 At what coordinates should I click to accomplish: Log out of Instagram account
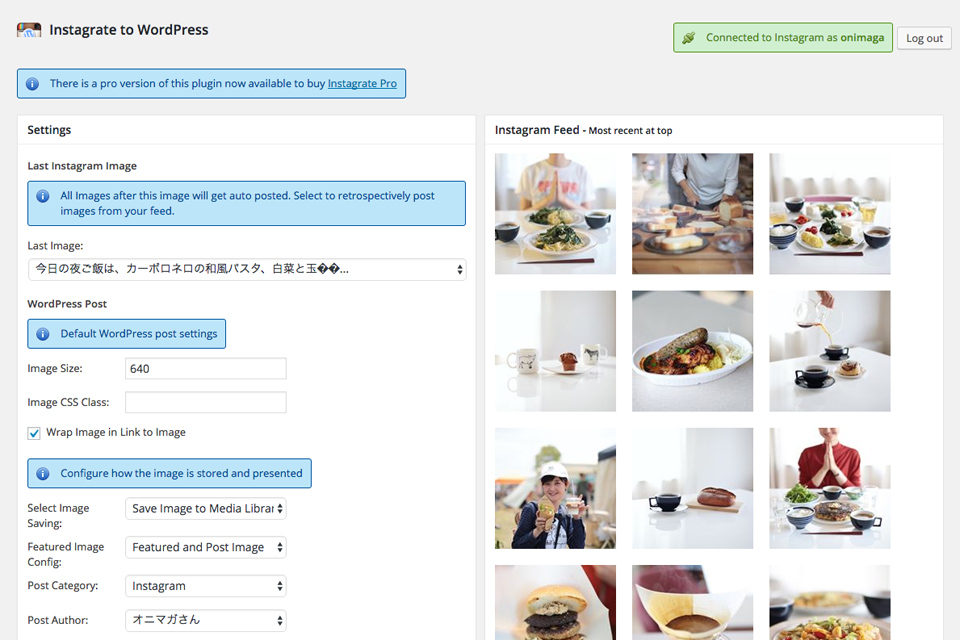pos(924,38)
